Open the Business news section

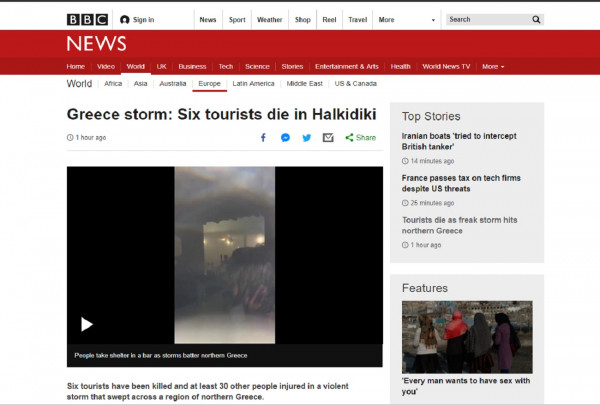192,66
